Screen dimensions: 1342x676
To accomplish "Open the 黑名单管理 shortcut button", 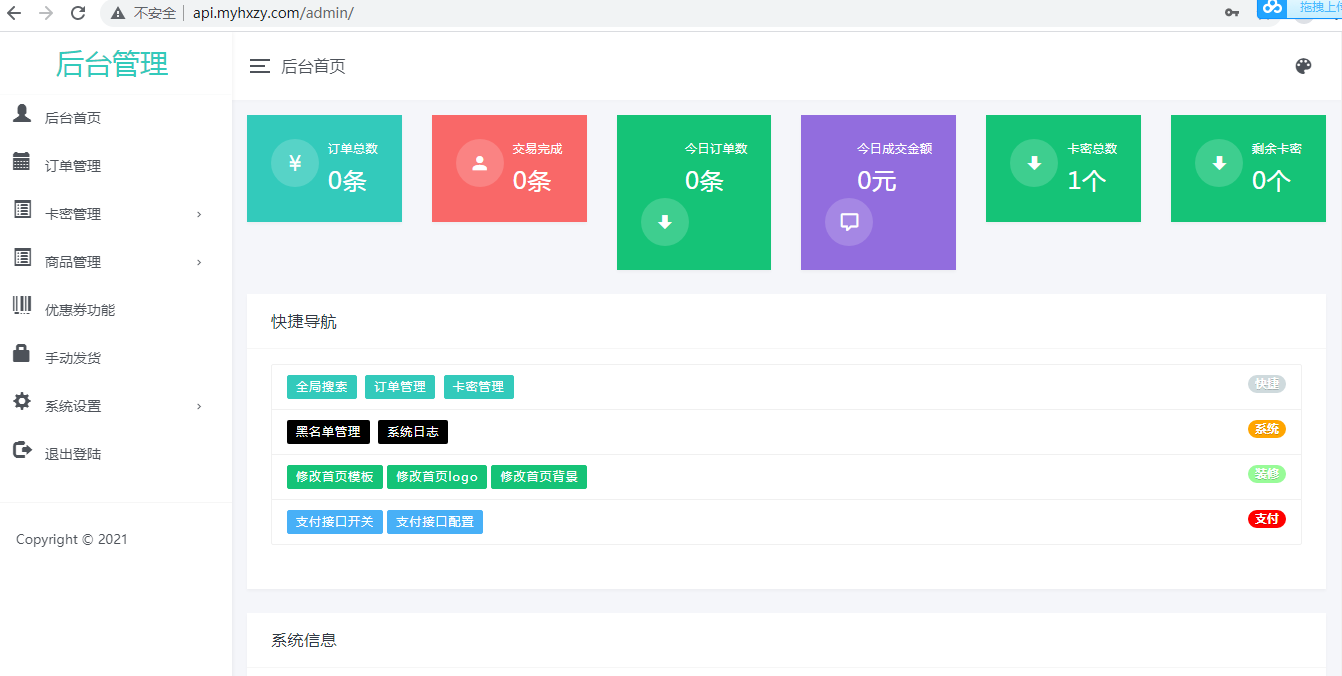I will pyautogui.click(x=328, y=432).
